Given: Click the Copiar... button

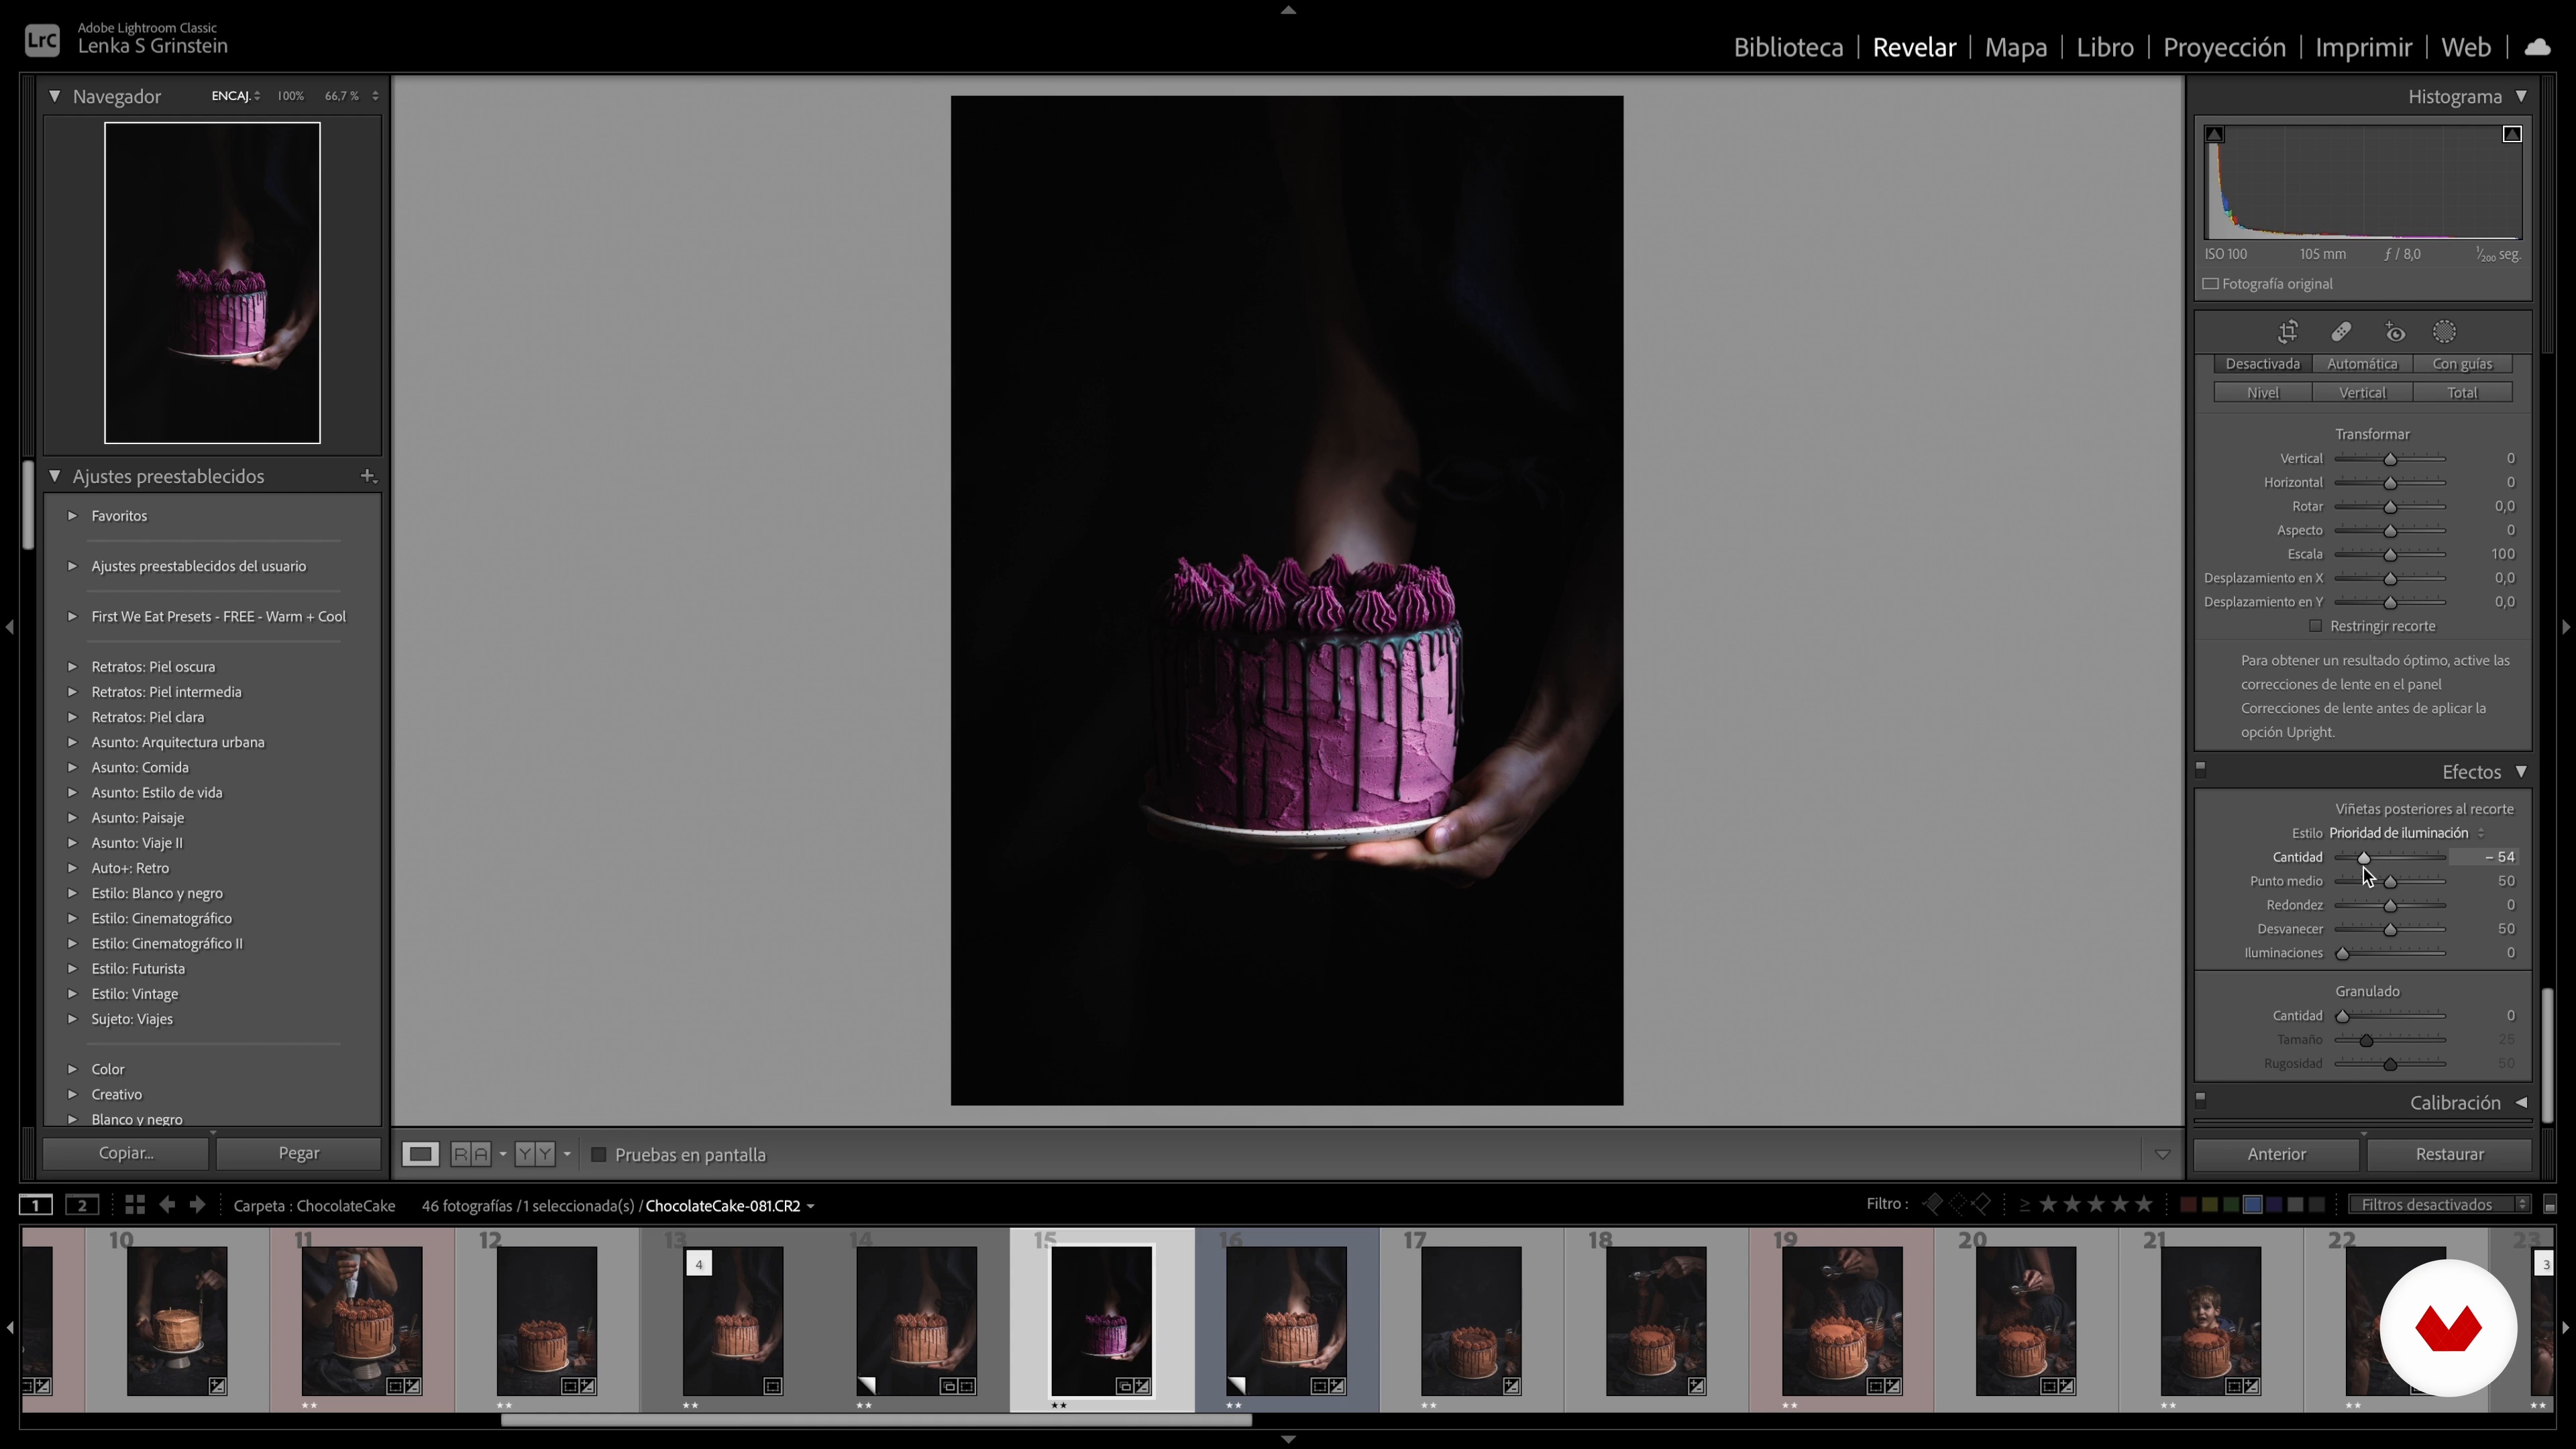Looking at the screenshot, I should tap(126, 1153).
